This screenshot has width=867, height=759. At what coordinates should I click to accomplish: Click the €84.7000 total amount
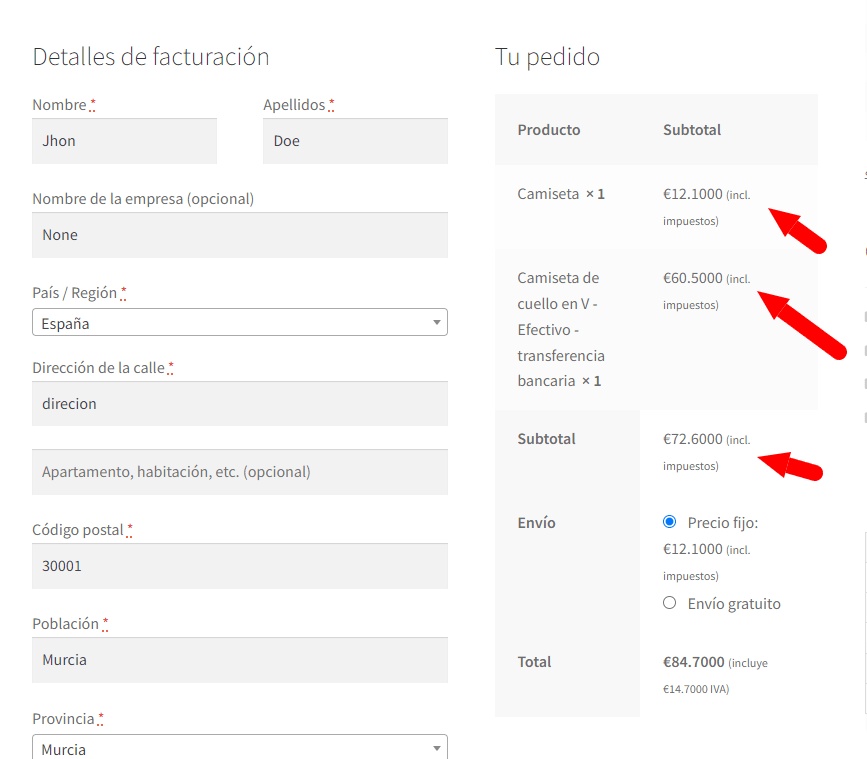[693, 662]
